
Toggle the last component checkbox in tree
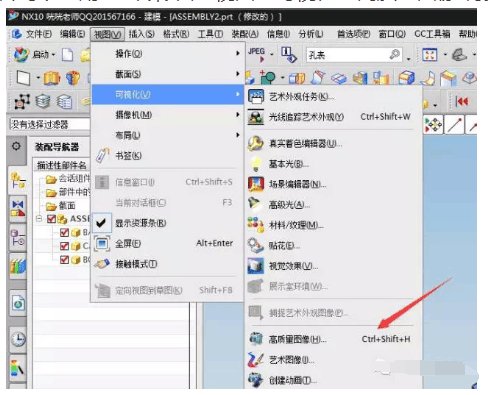[x=64, y=260]
